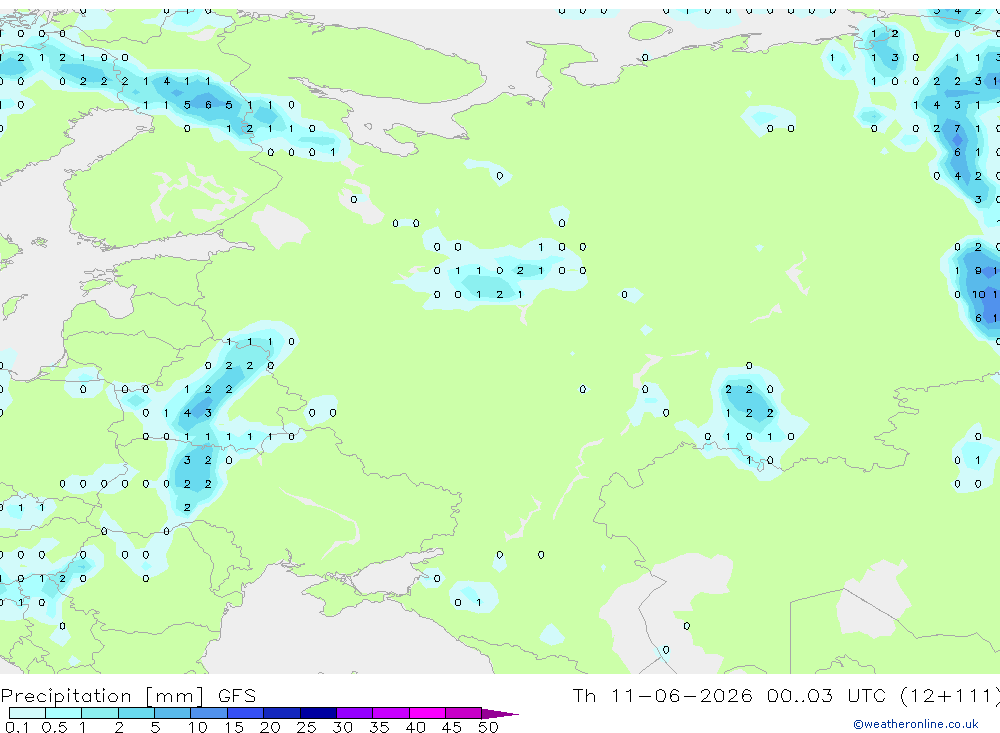The width and height of the screenshot is (1000, 733).
Task: Click the date text '11-06-2026'
Action: pyautogui.click(x=681, y=695)
